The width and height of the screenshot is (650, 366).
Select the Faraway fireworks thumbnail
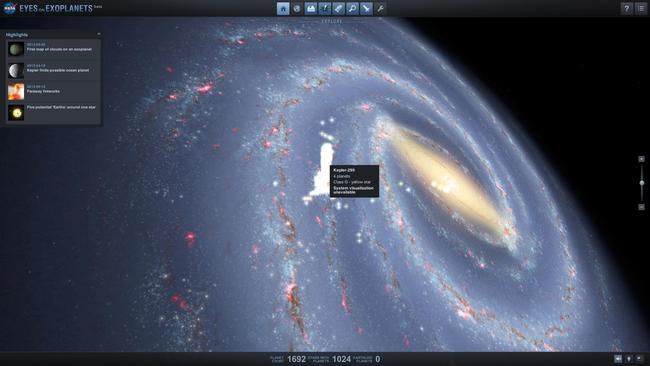click(16, 91)
